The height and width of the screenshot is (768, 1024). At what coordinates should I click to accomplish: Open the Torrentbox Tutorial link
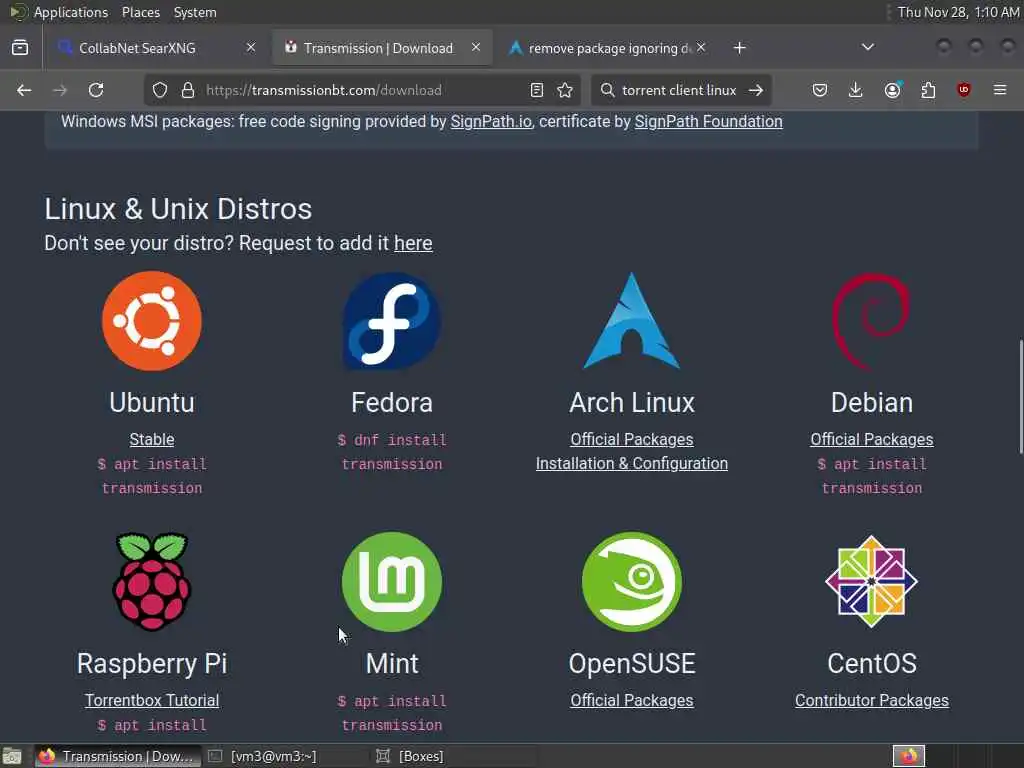(x=152, y=700)
